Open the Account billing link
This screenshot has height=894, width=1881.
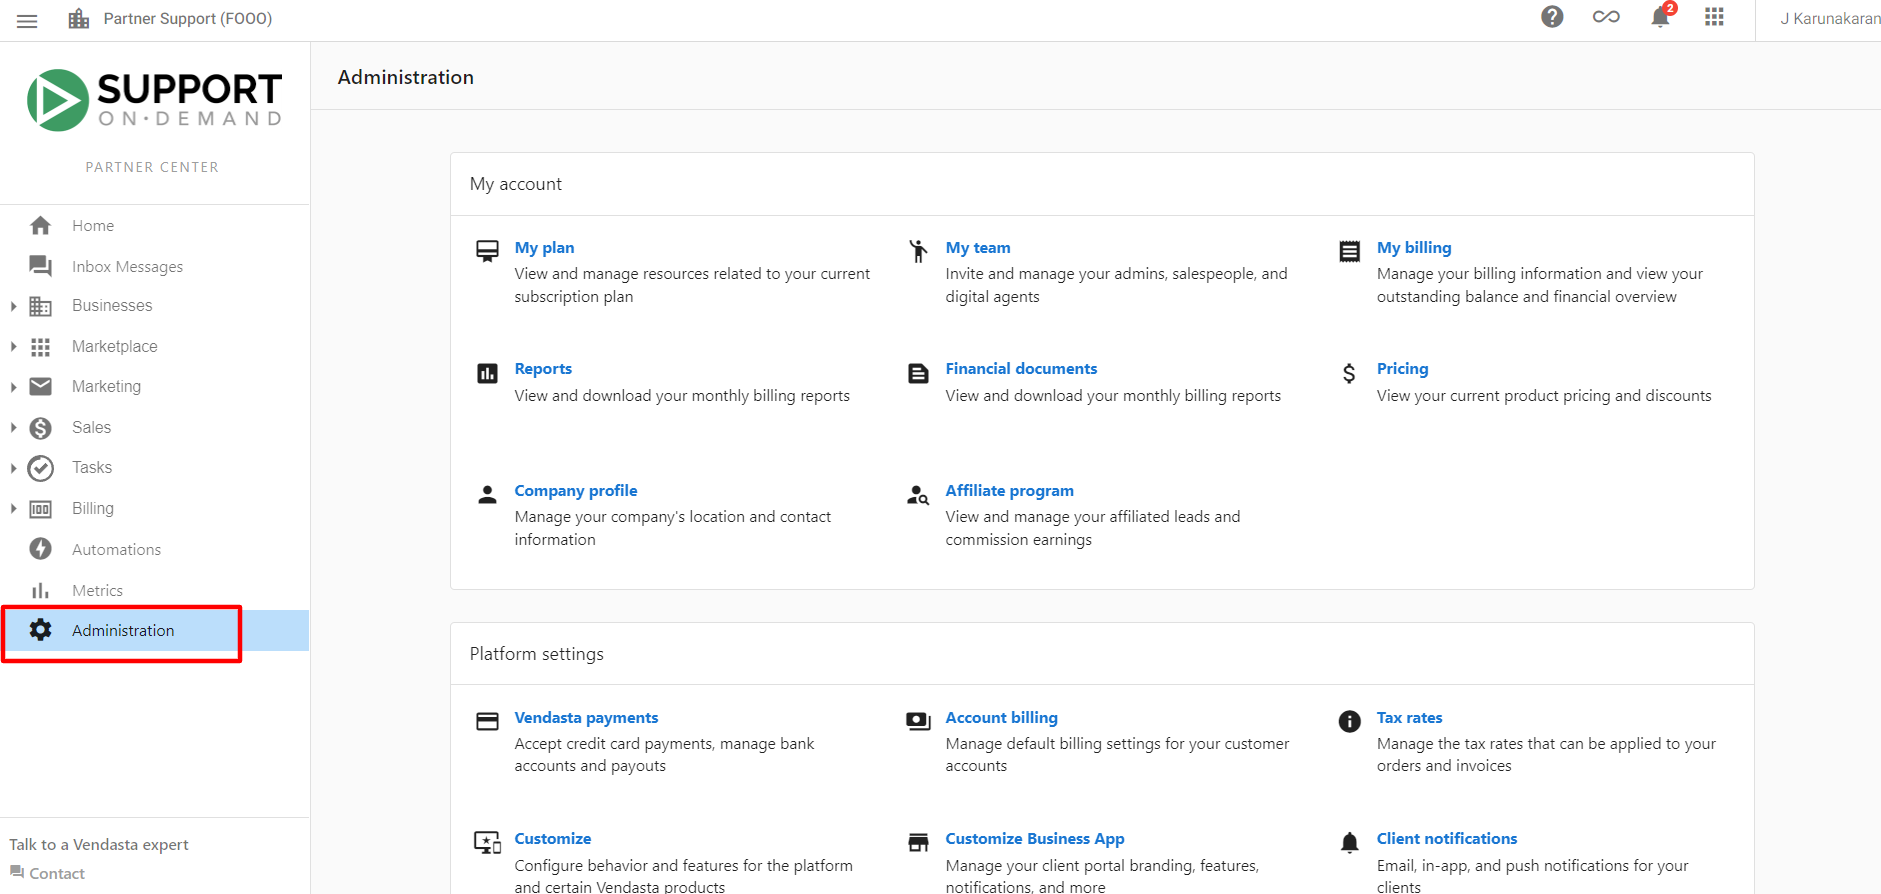tap(1001, 718)
